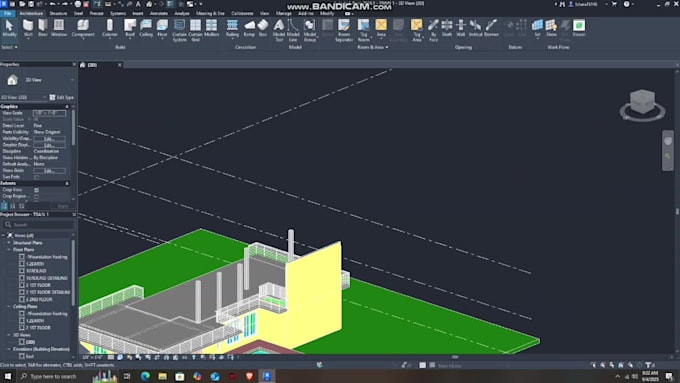The width and height of the screenshot is (680, 383).
Task: Select the Curtain Grid tool
Action: (x=195, y=30)
